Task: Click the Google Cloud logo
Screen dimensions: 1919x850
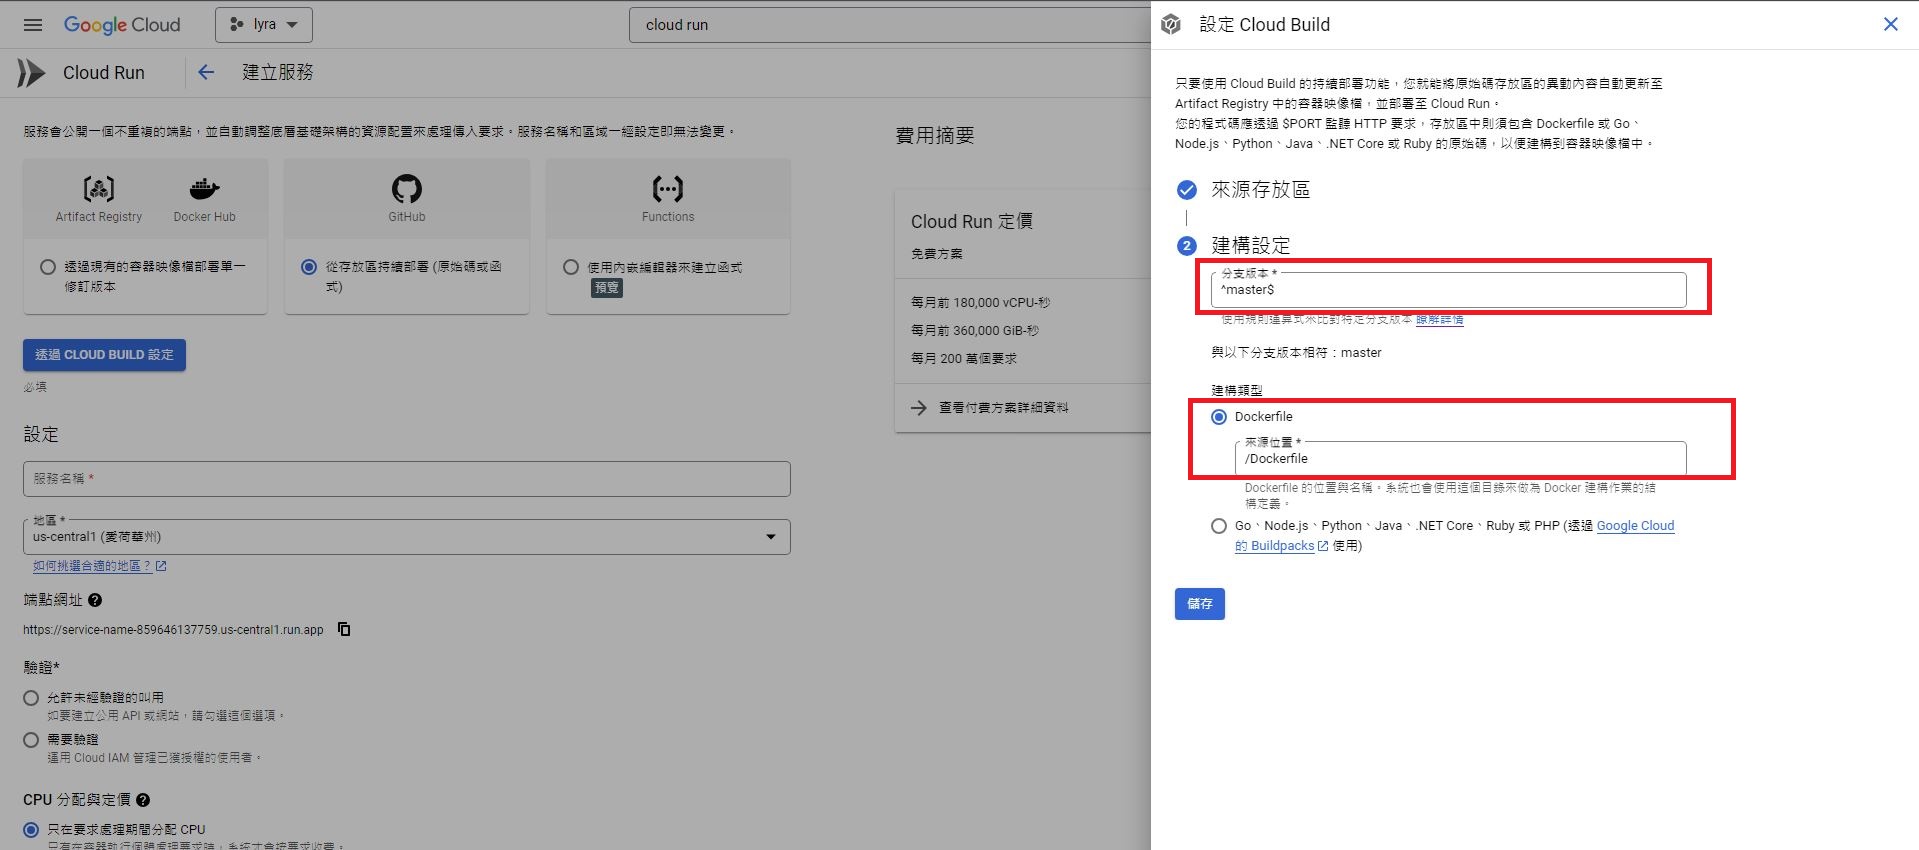Action: click(122, 25)
